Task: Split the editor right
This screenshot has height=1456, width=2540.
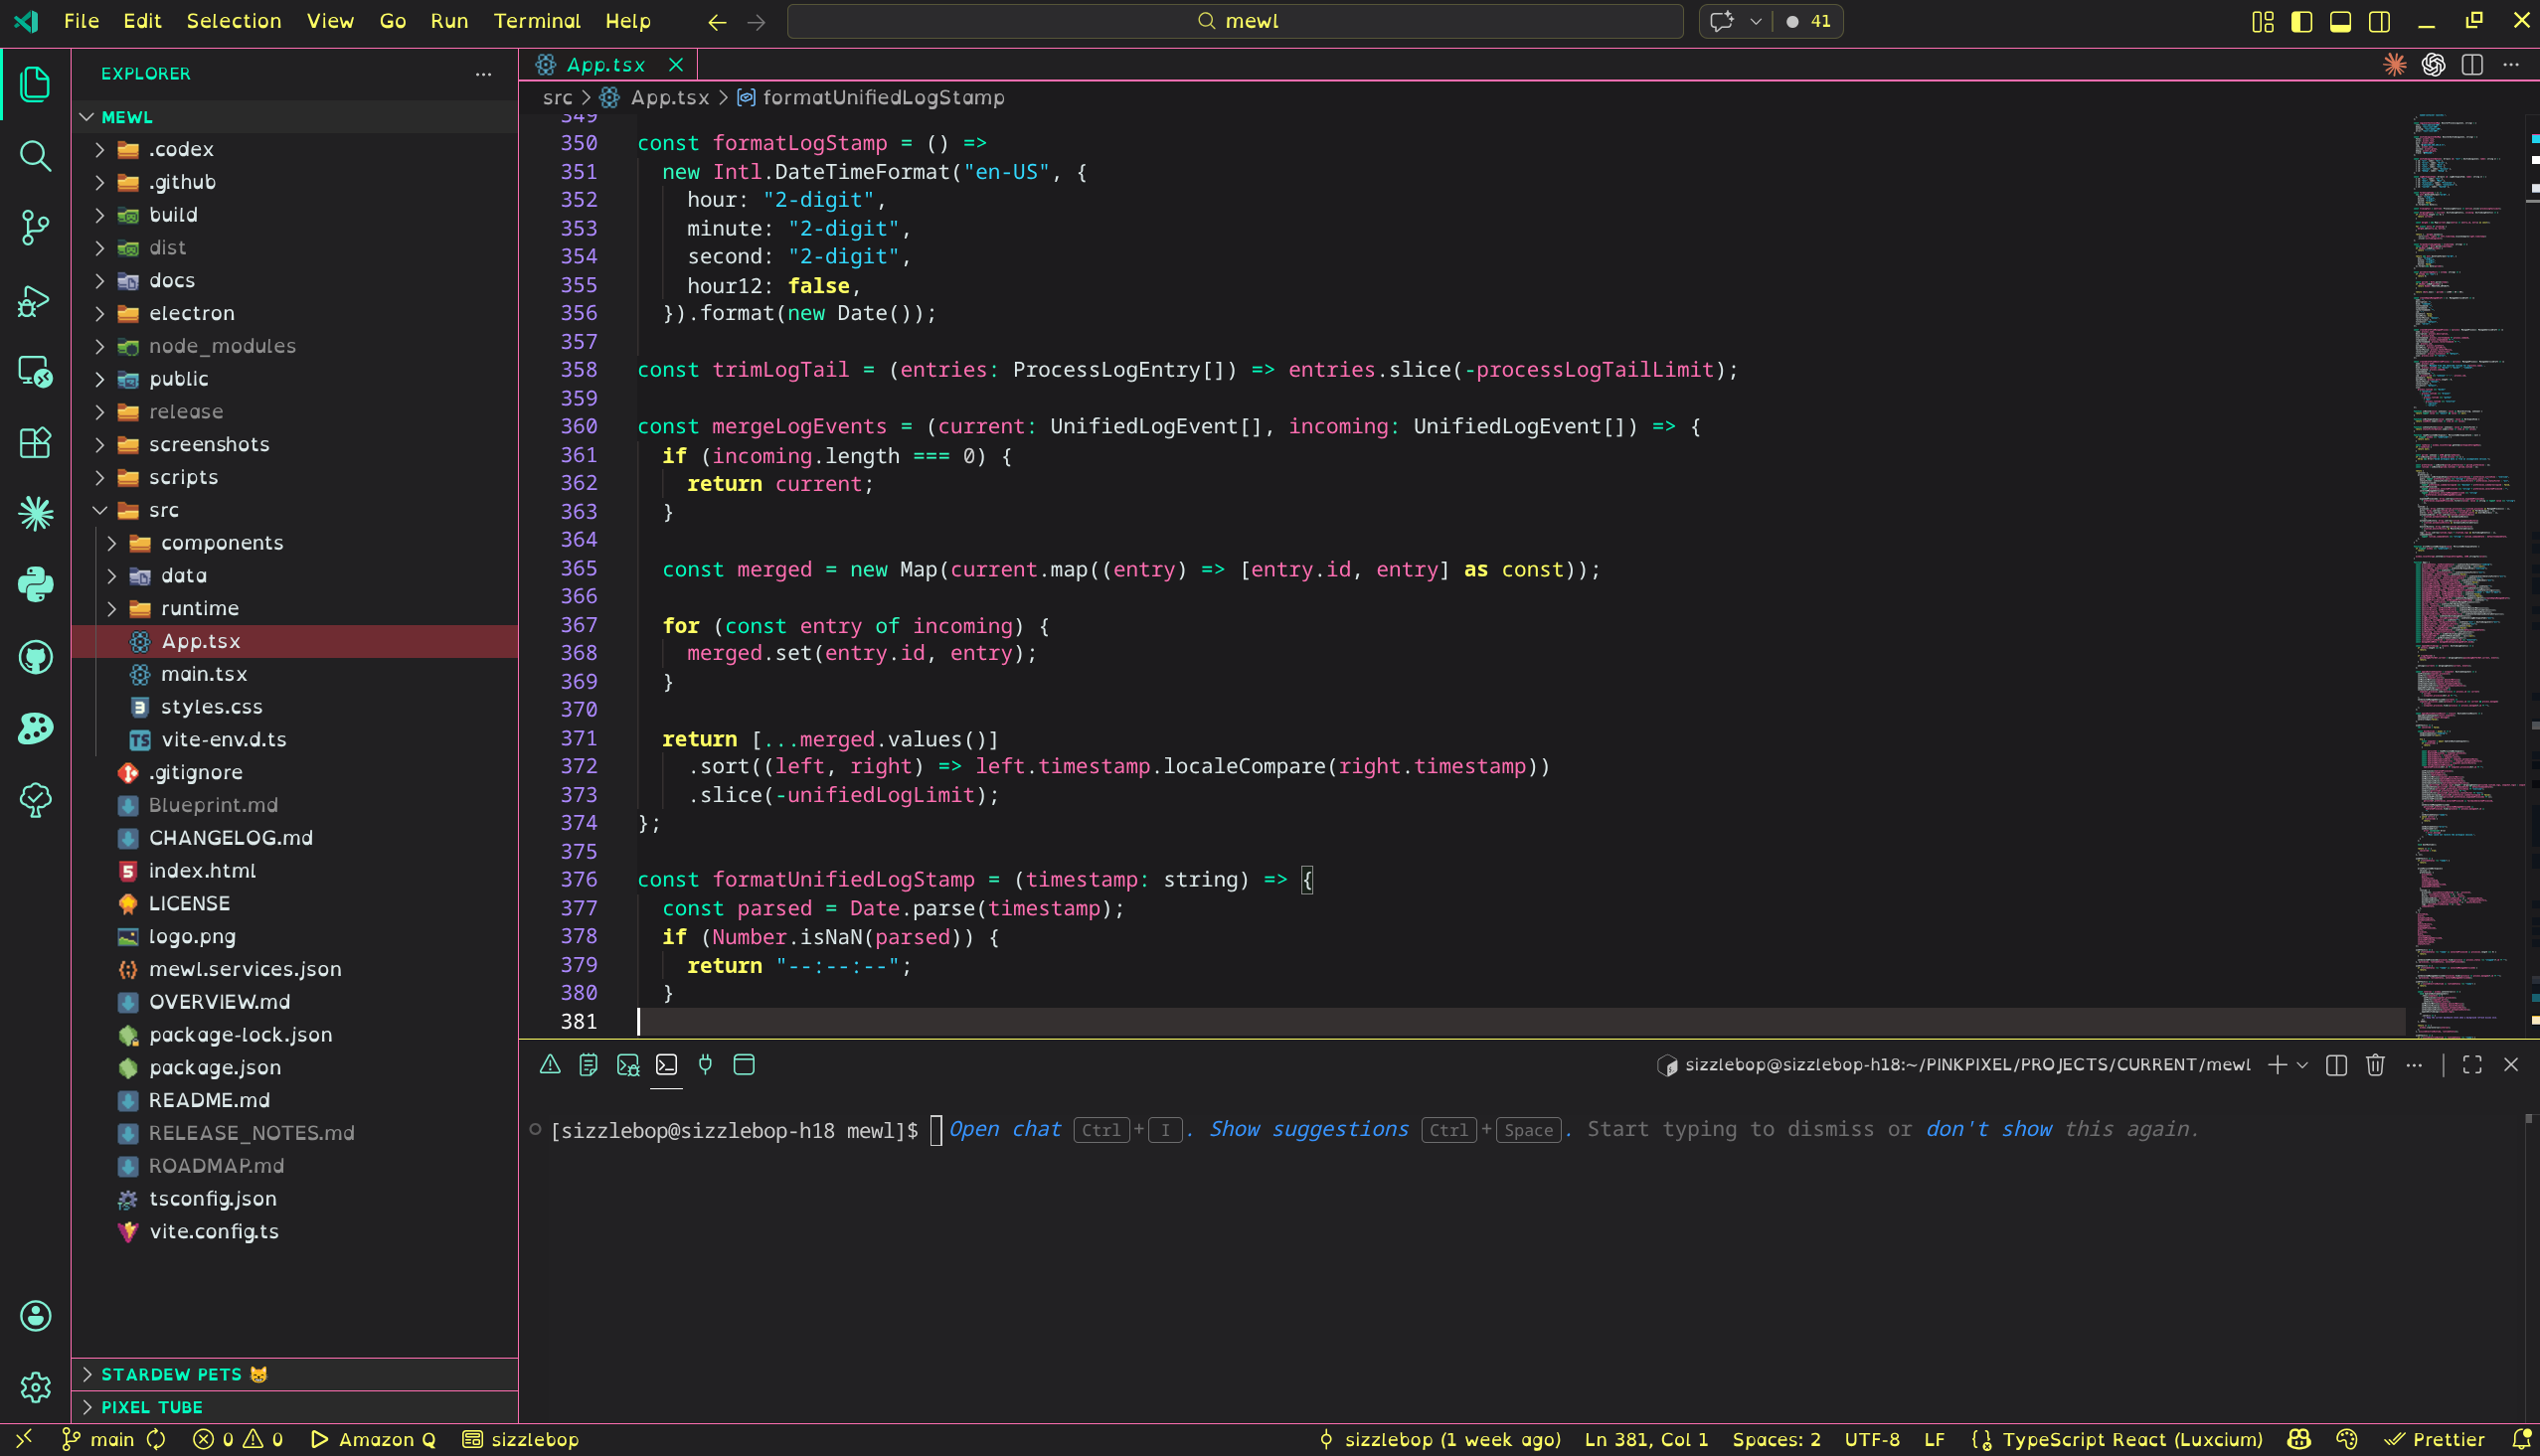Action: 2472,65
